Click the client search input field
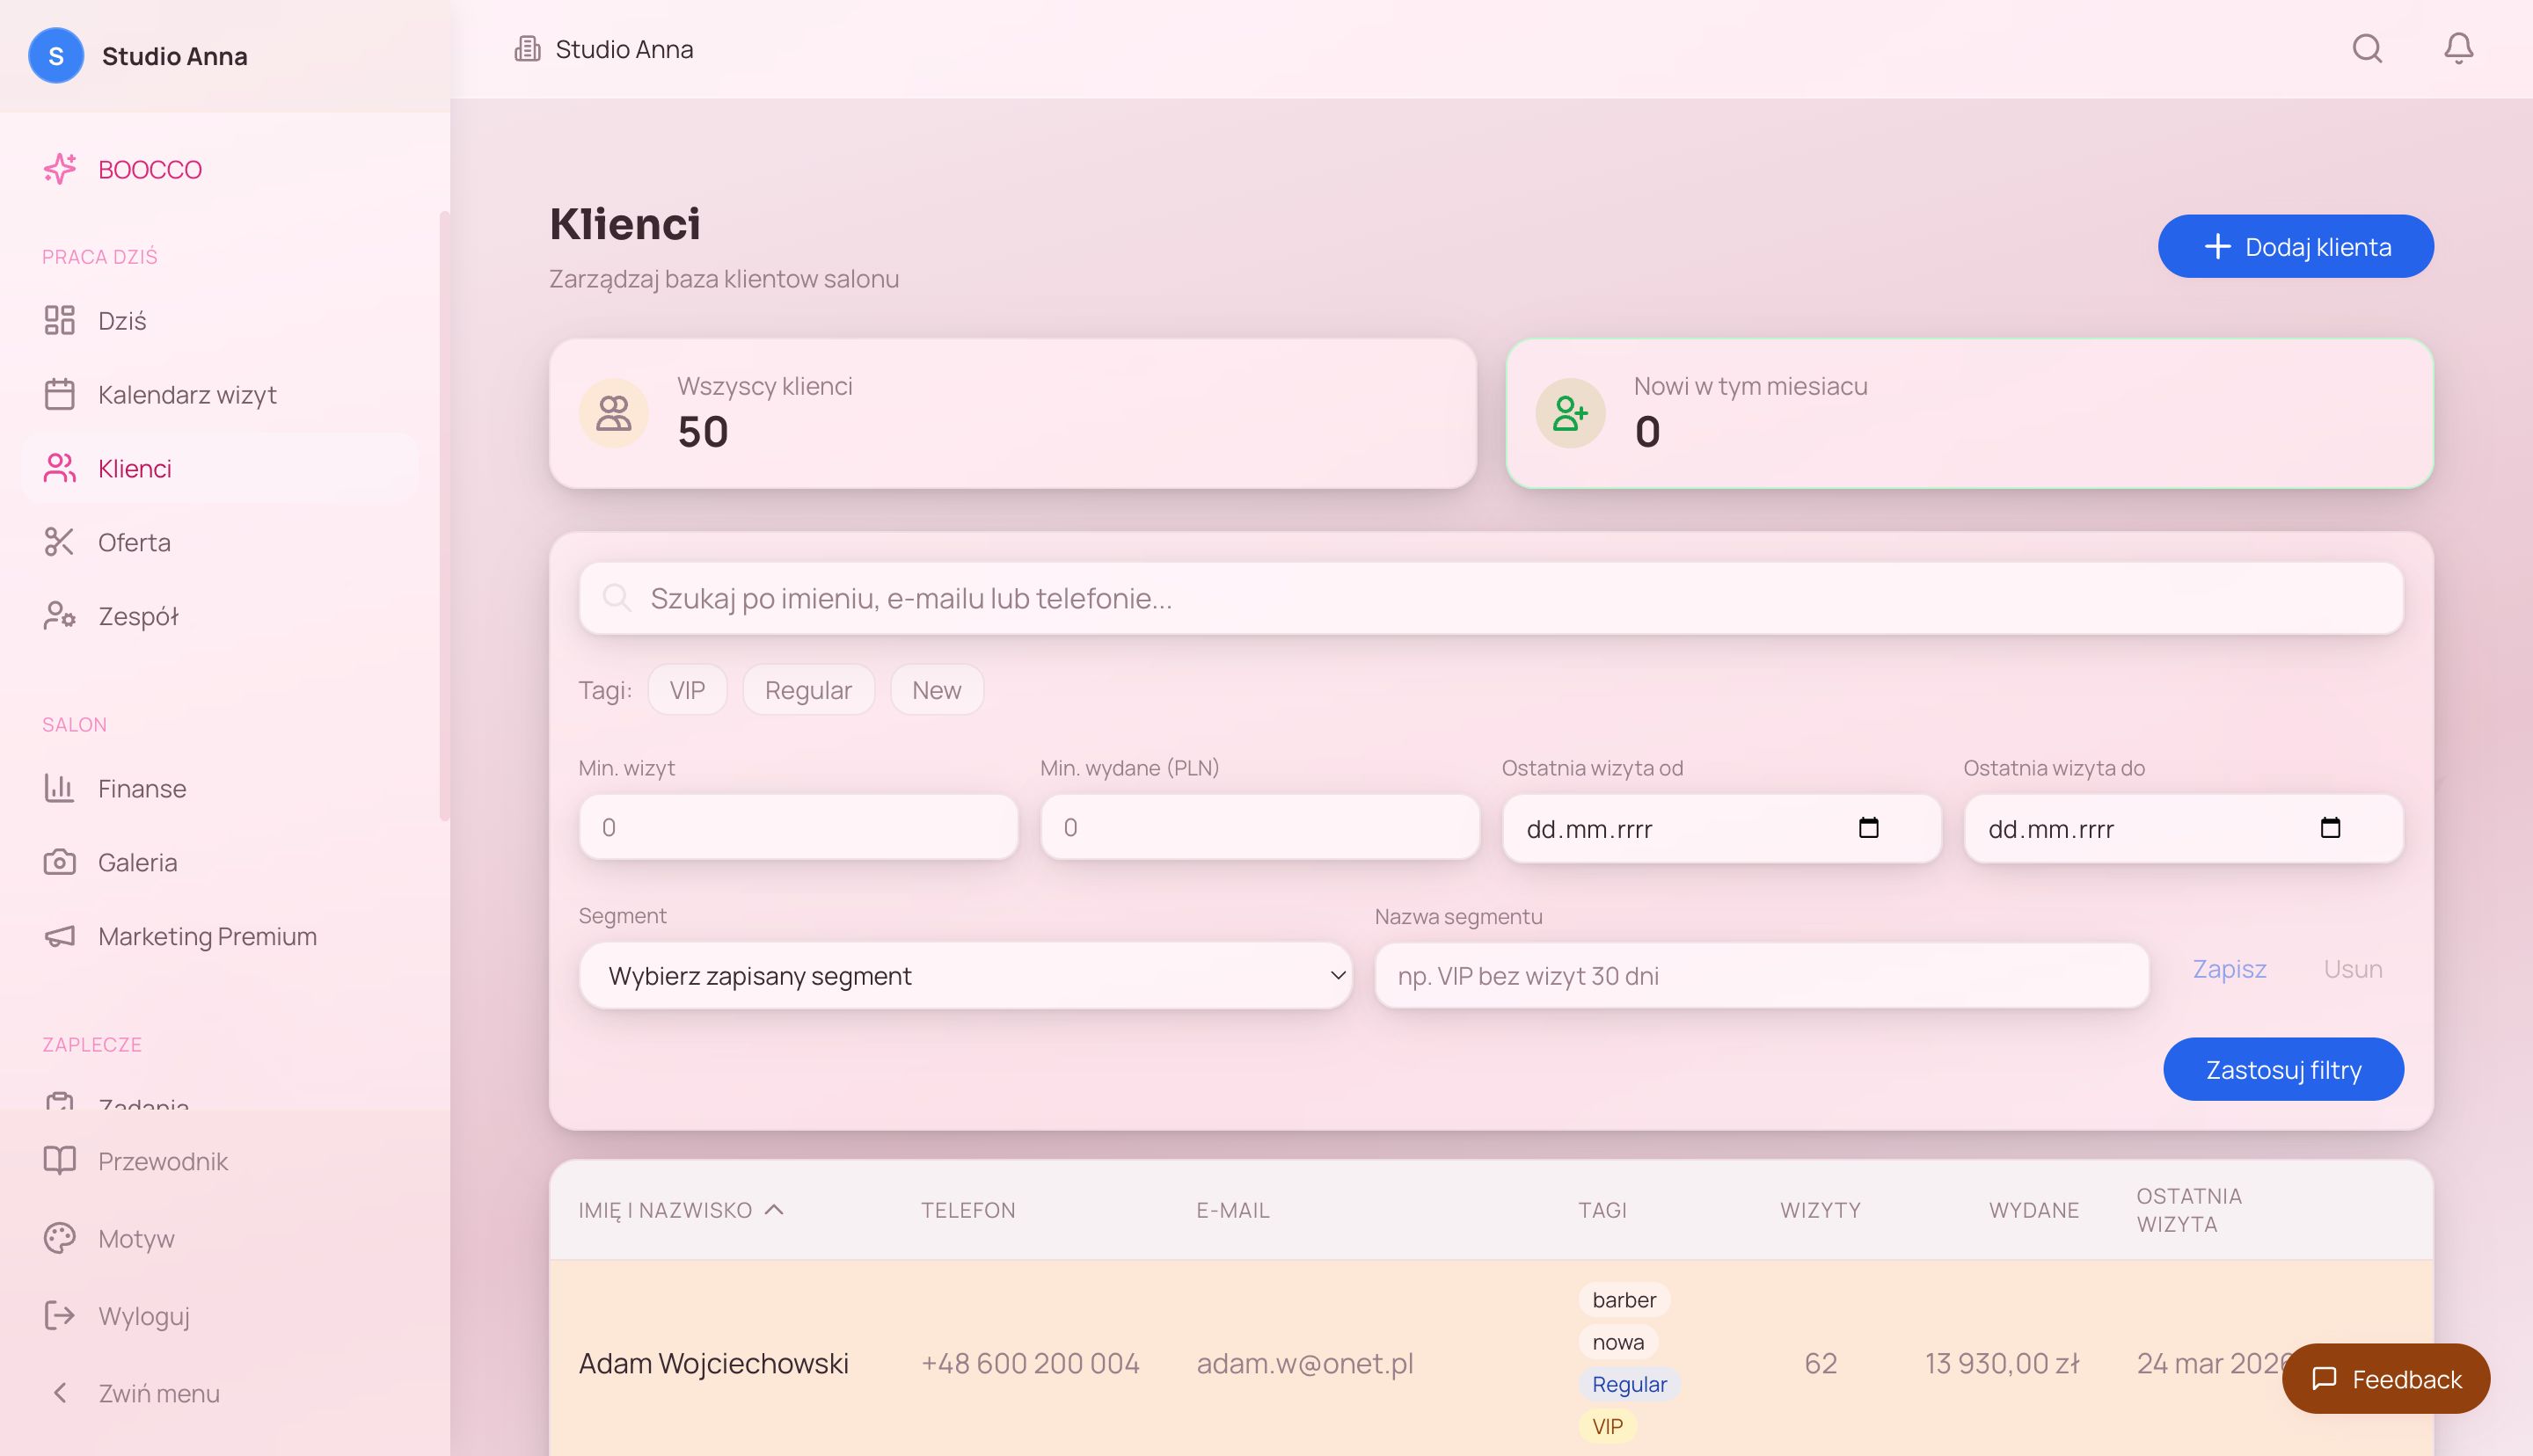Viewport: 2533px width, 1456px height. pos(1491,598)
